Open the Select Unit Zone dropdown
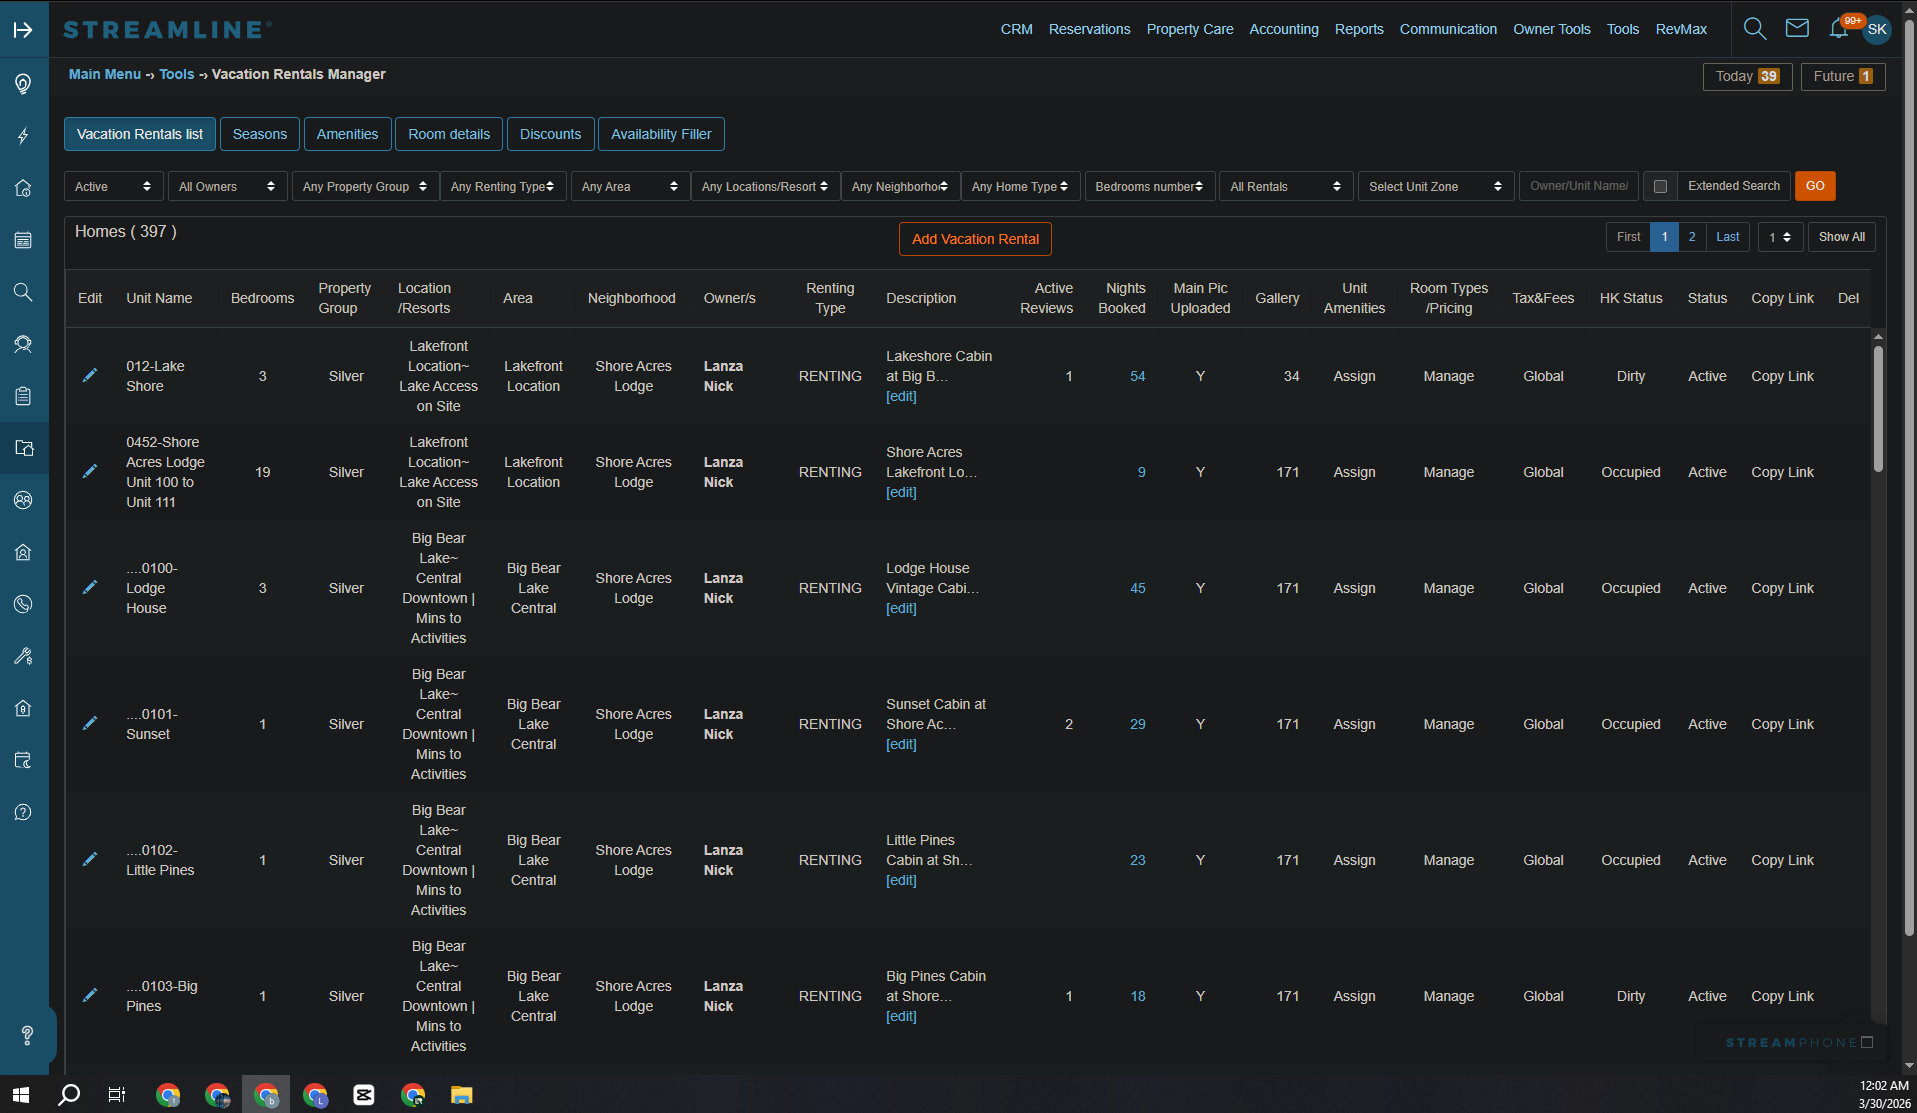1917x1113 pixels. [x=1434, y=187]
